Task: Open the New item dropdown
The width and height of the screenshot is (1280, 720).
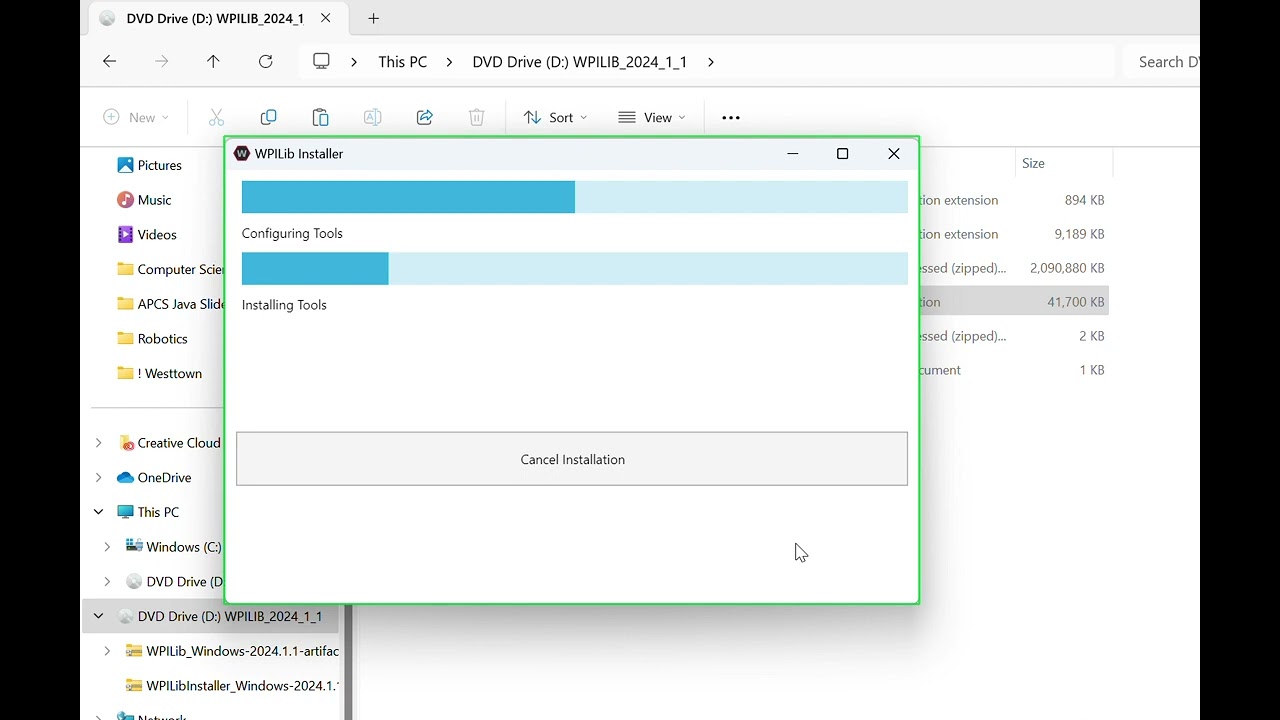Action: 136,117
